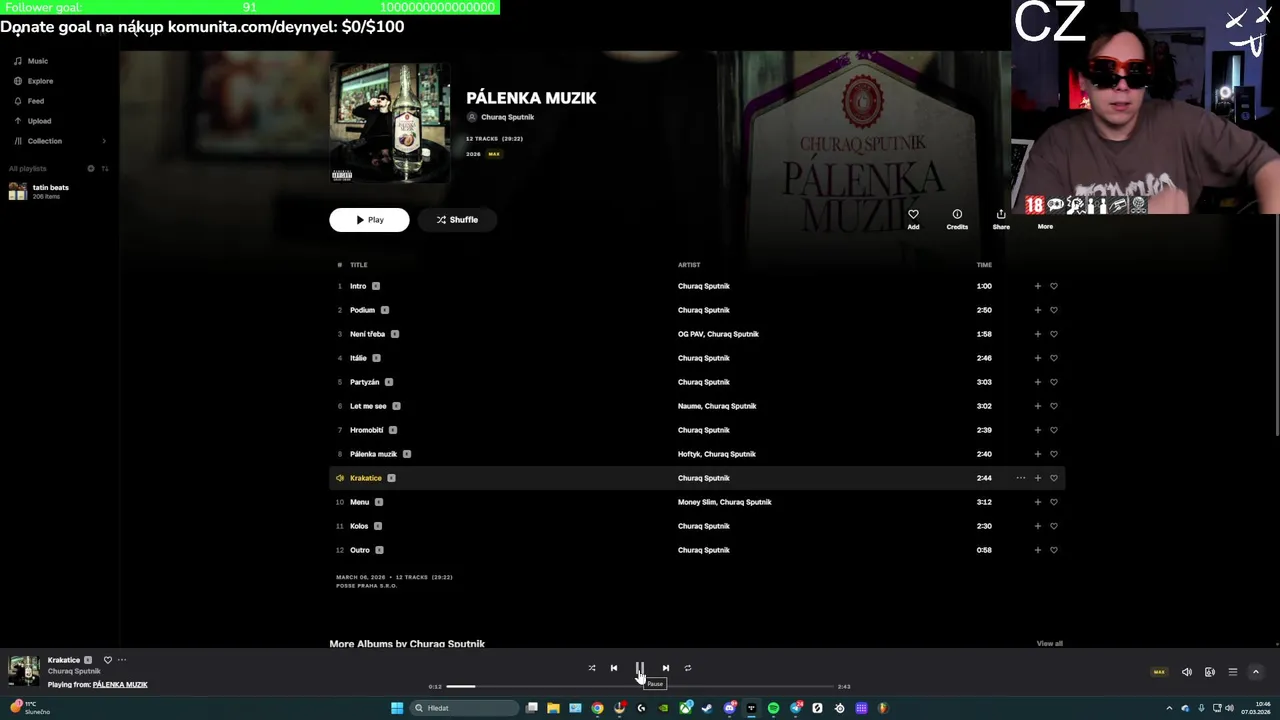Click the volume speaker icon
Screen dimensions: 1280x720
coord(1187,672)
